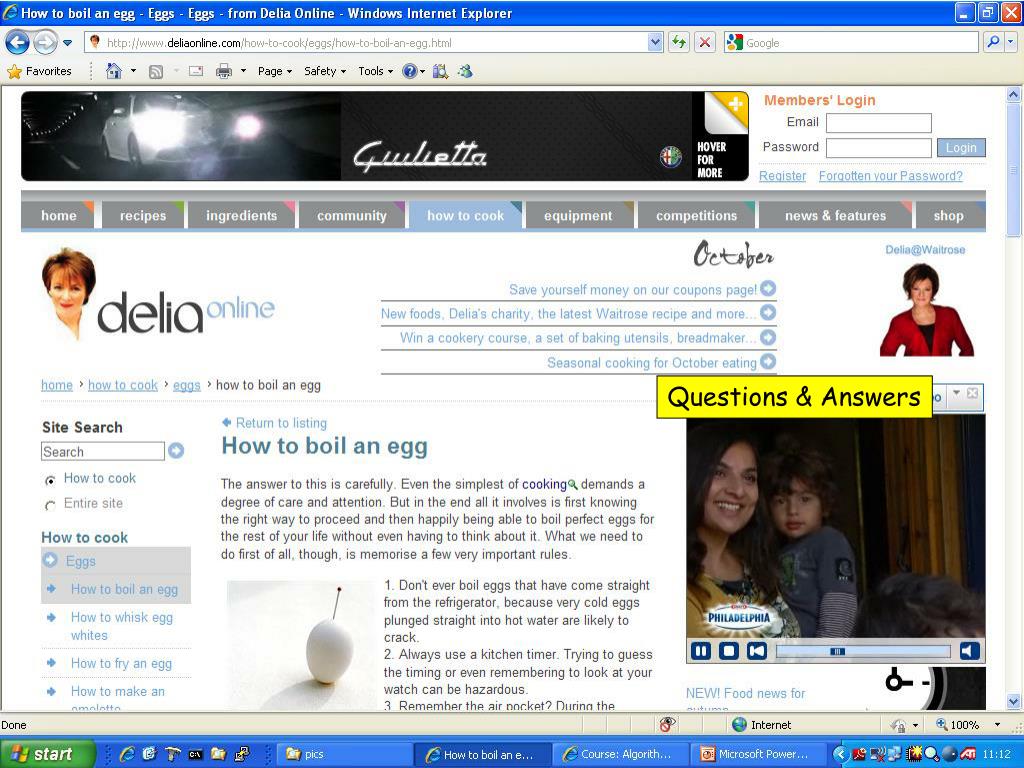The height and width of the screenshot is (768, 1024).
Task: Select the Entire site radio button
Action: [50, 505]
